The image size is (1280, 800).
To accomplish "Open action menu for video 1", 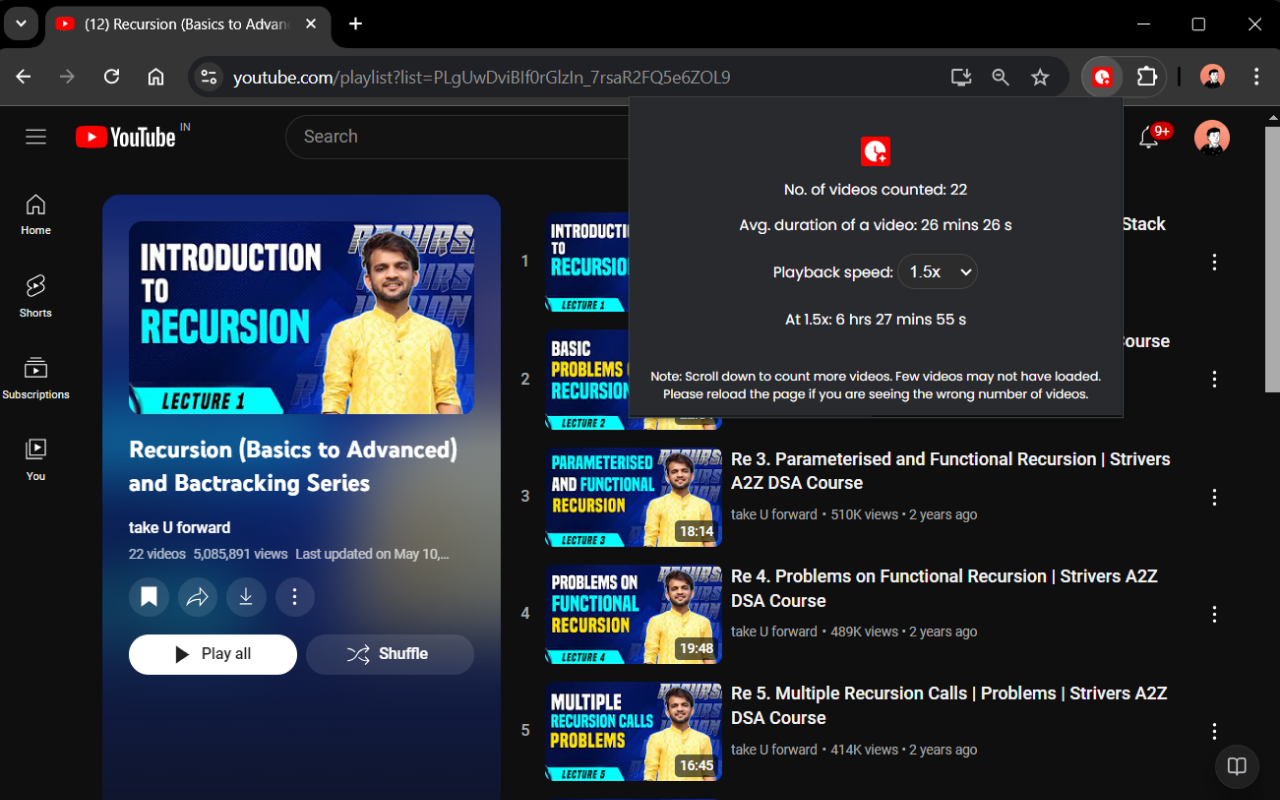I will pos(1214,262).
